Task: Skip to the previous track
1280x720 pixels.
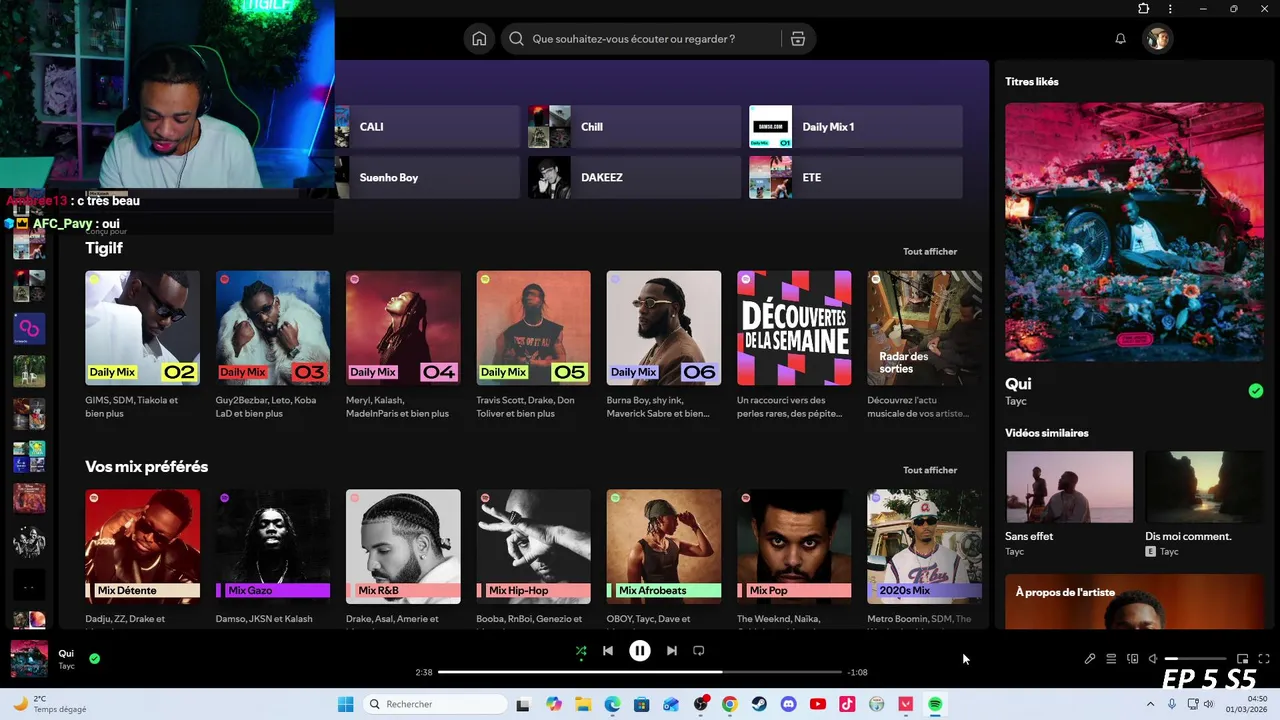Action: [x=608, y=651]
